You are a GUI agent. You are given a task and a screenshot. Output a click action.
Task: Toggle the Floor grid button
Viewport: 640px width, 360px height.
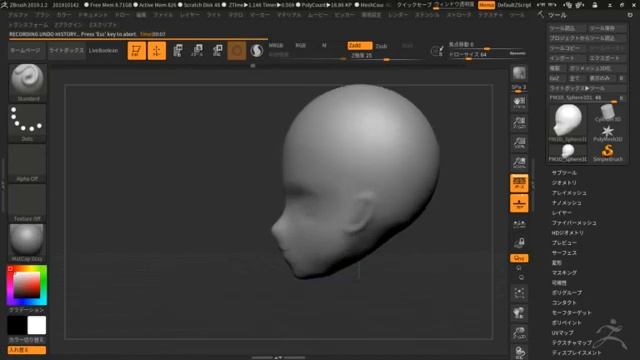pos(519,203)
